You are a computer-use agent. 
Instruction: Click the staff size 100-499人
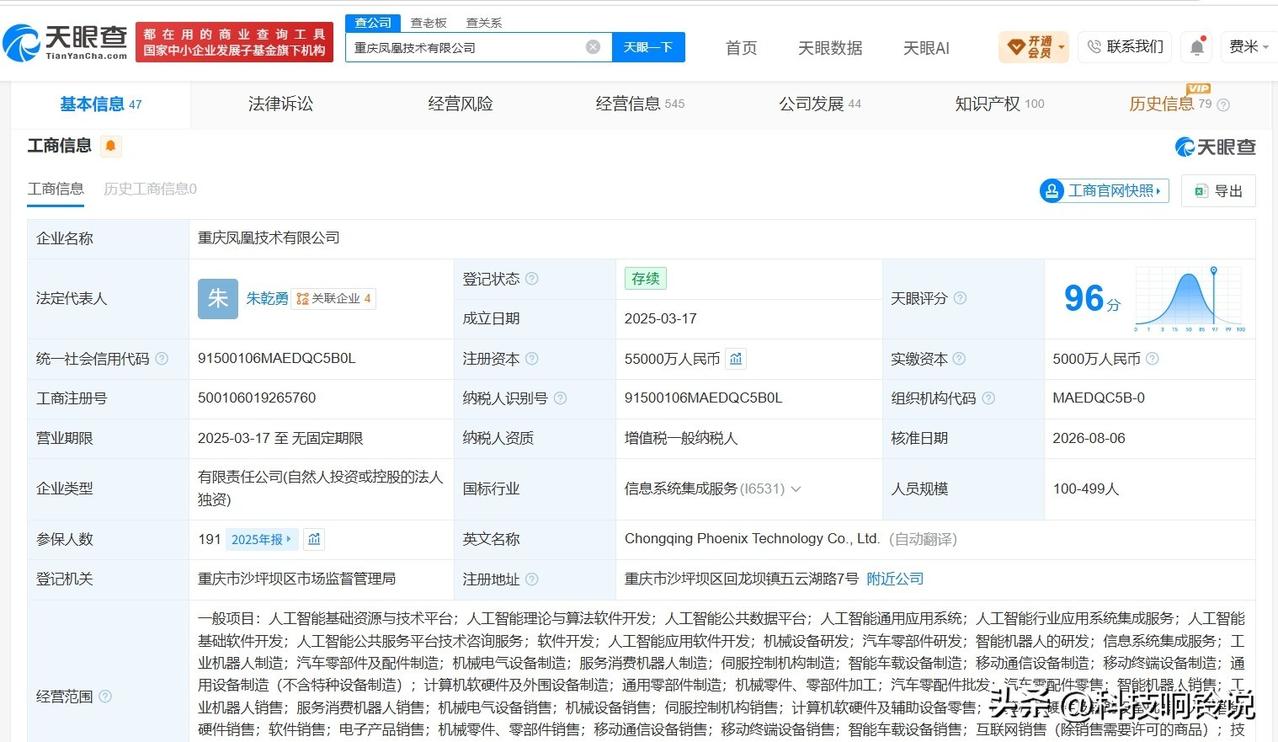pos(1086,489)
